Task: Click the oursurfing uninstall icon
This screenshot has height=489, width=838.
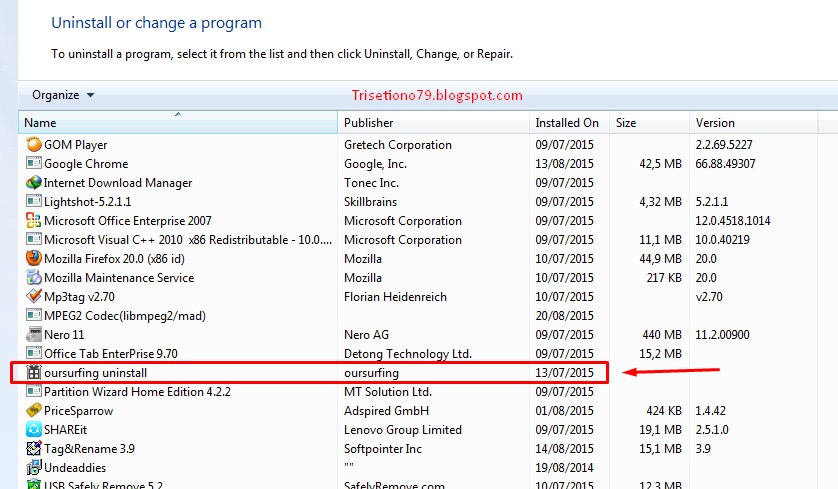Action: click(x=34, y=372)
